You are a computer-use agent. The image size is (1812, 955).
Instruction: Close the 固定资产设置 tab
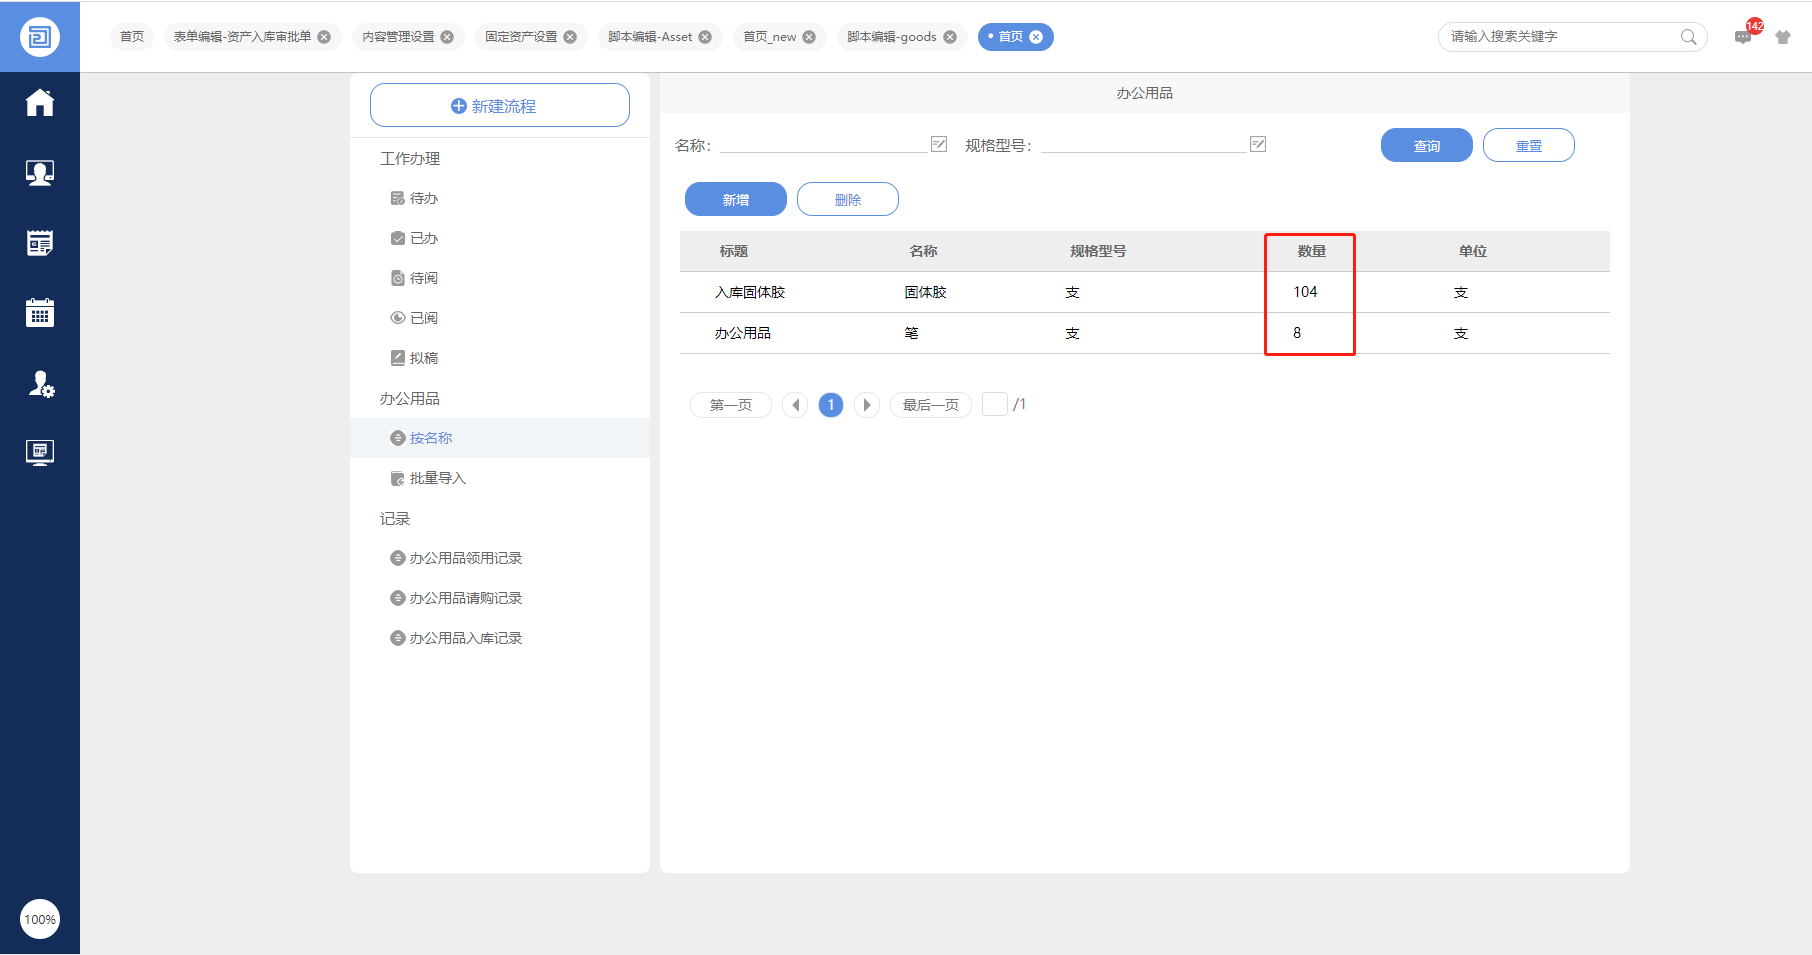[x=570, y=37]
